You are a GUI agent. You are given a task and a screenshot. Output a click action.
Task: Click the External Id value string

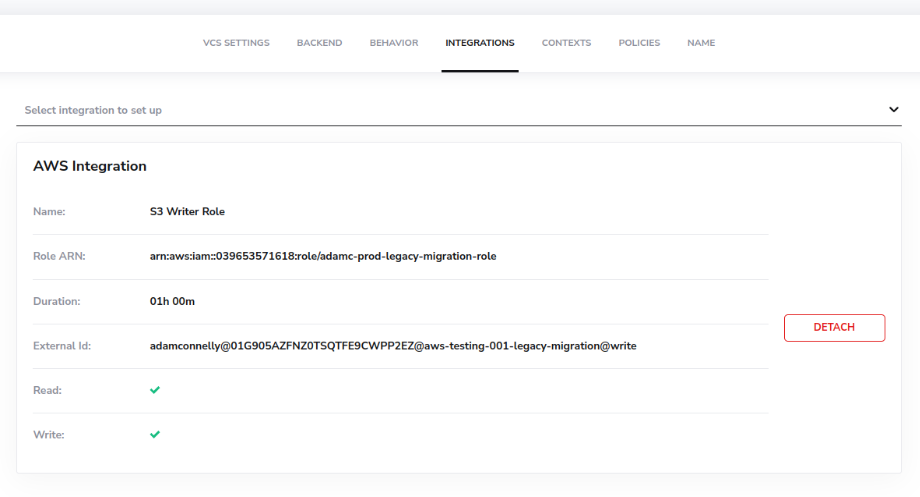[393, 346]
